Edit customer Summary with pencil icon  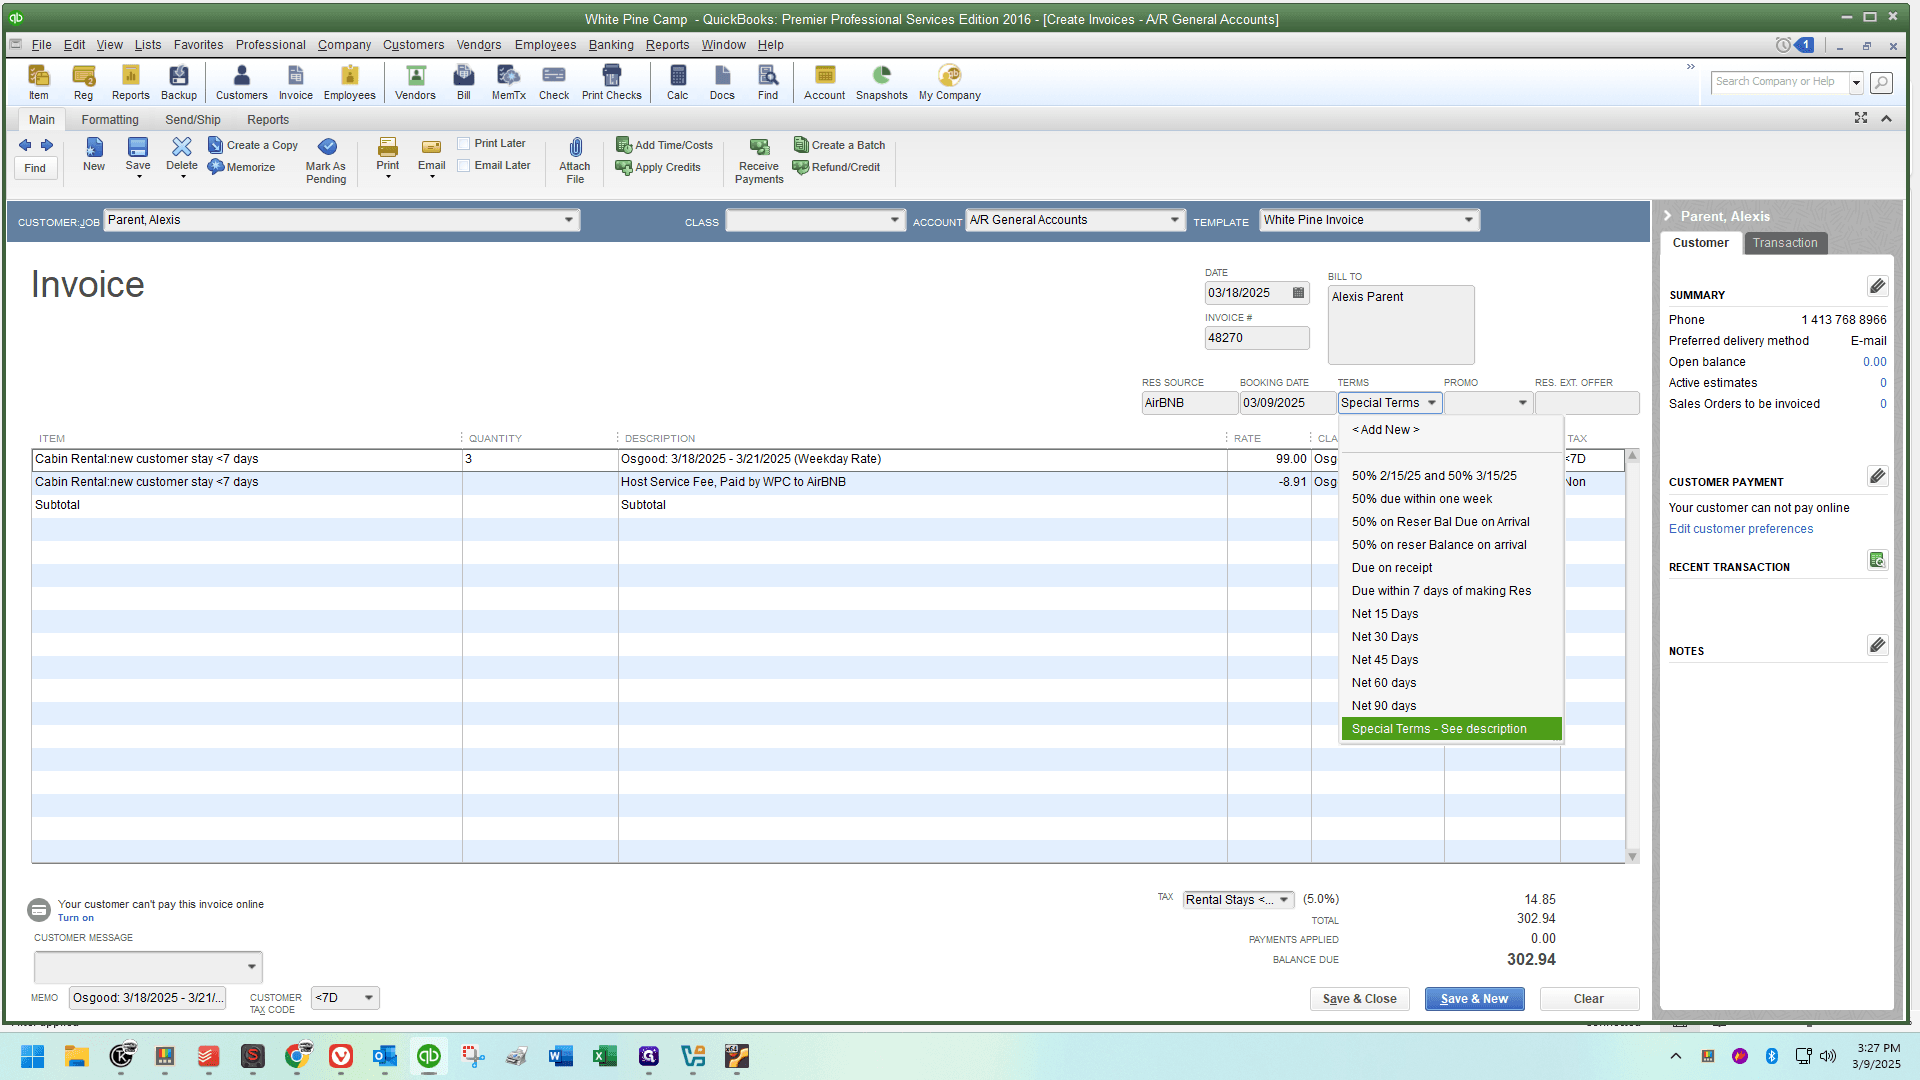1877,287
